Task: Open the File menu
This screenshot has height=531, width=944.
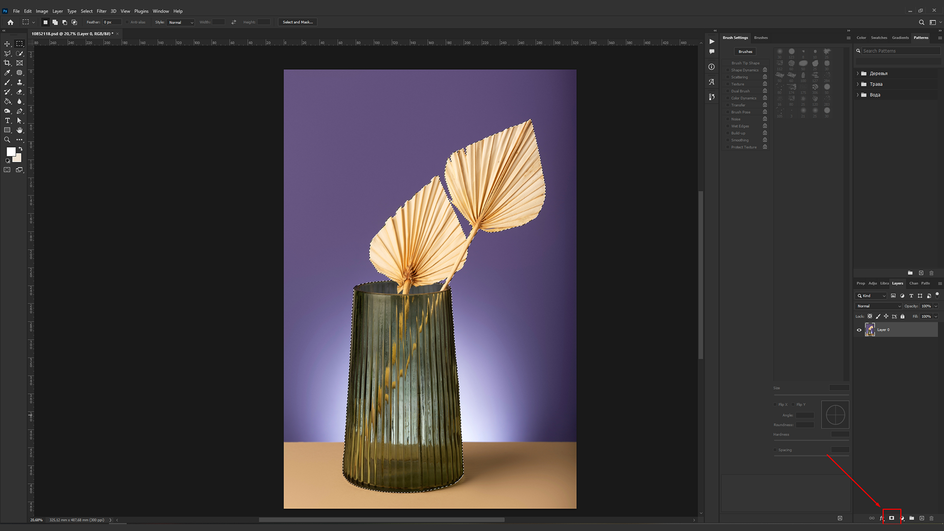Action: [x=16, y=11]
